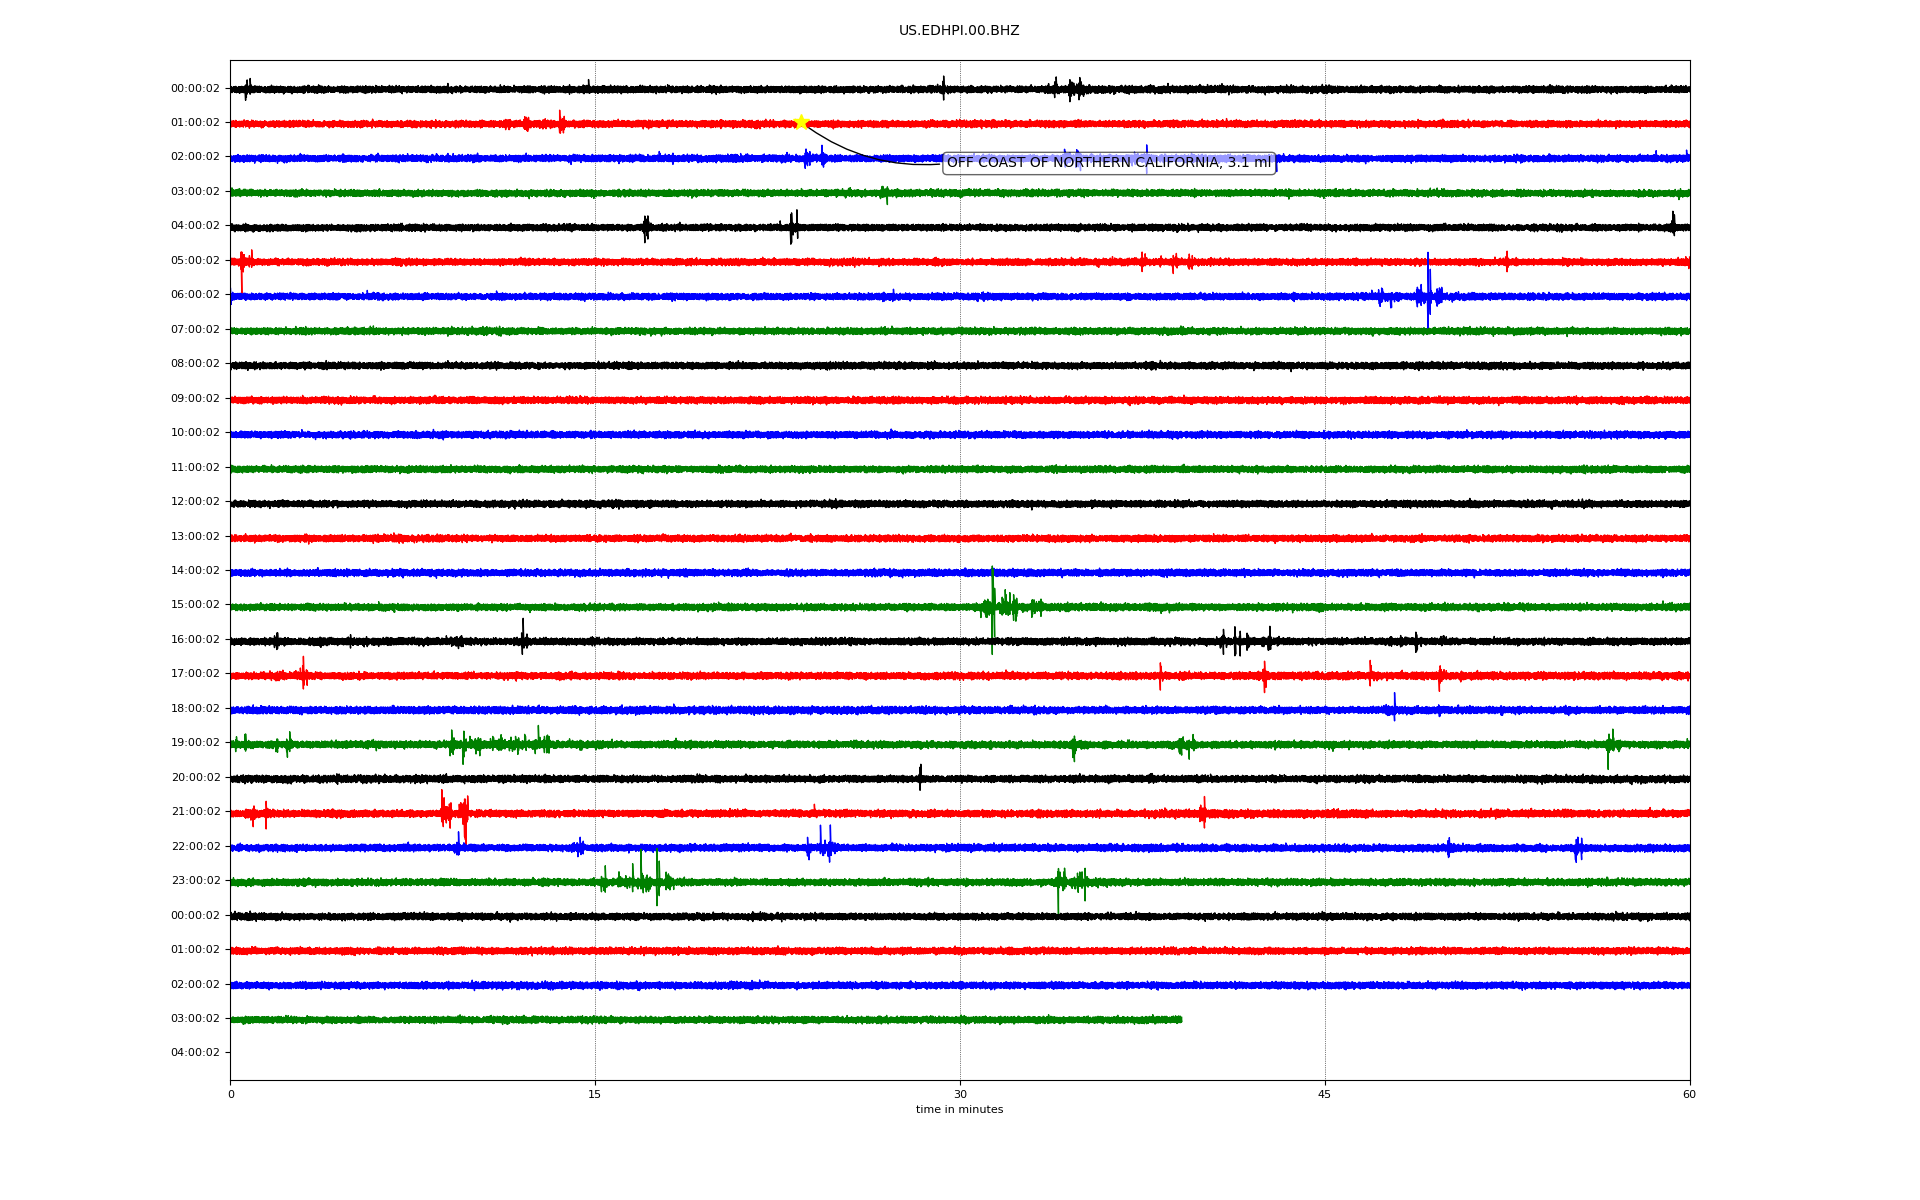1920x1200 pixels.
Task: Click the 01:00:02 label beside the star-marked trace
Action: [195, 123]
